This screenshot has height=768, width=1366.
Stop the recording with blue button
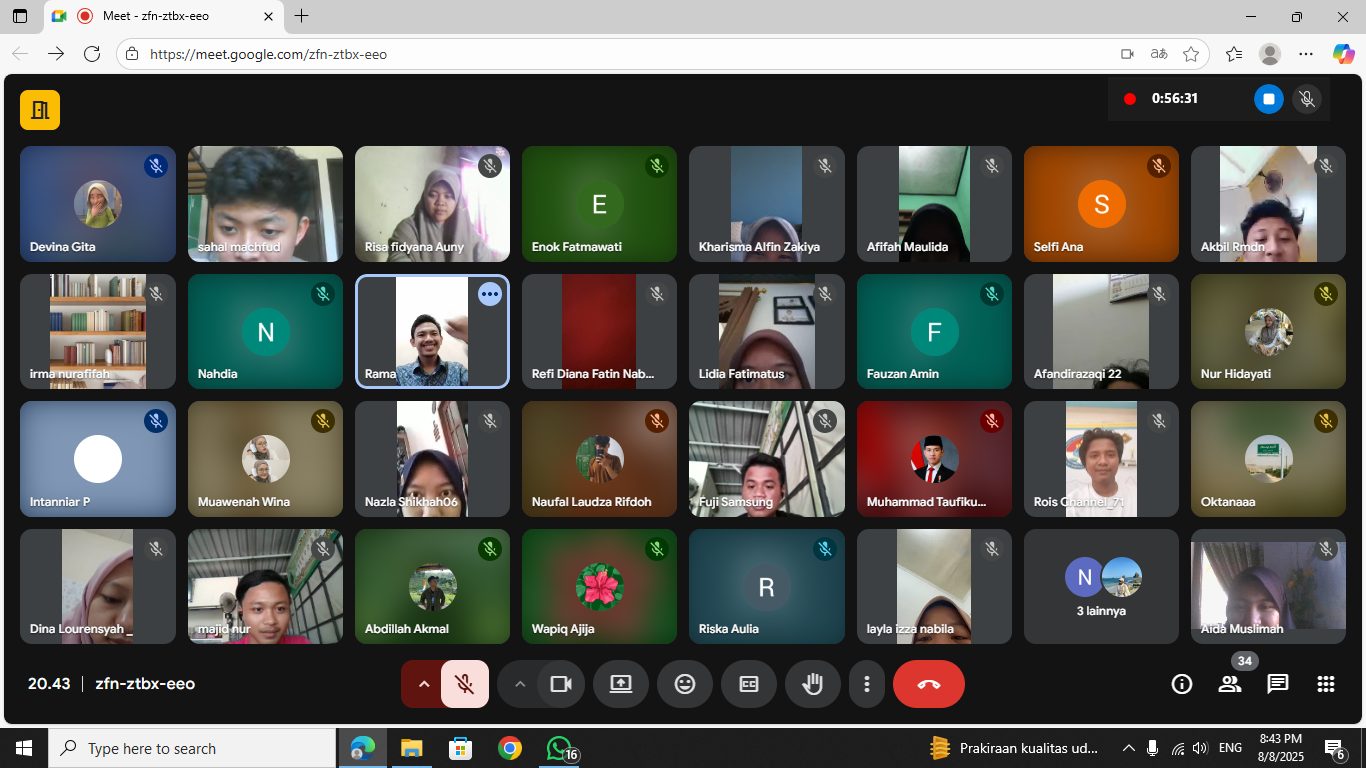click(1269, 99)
